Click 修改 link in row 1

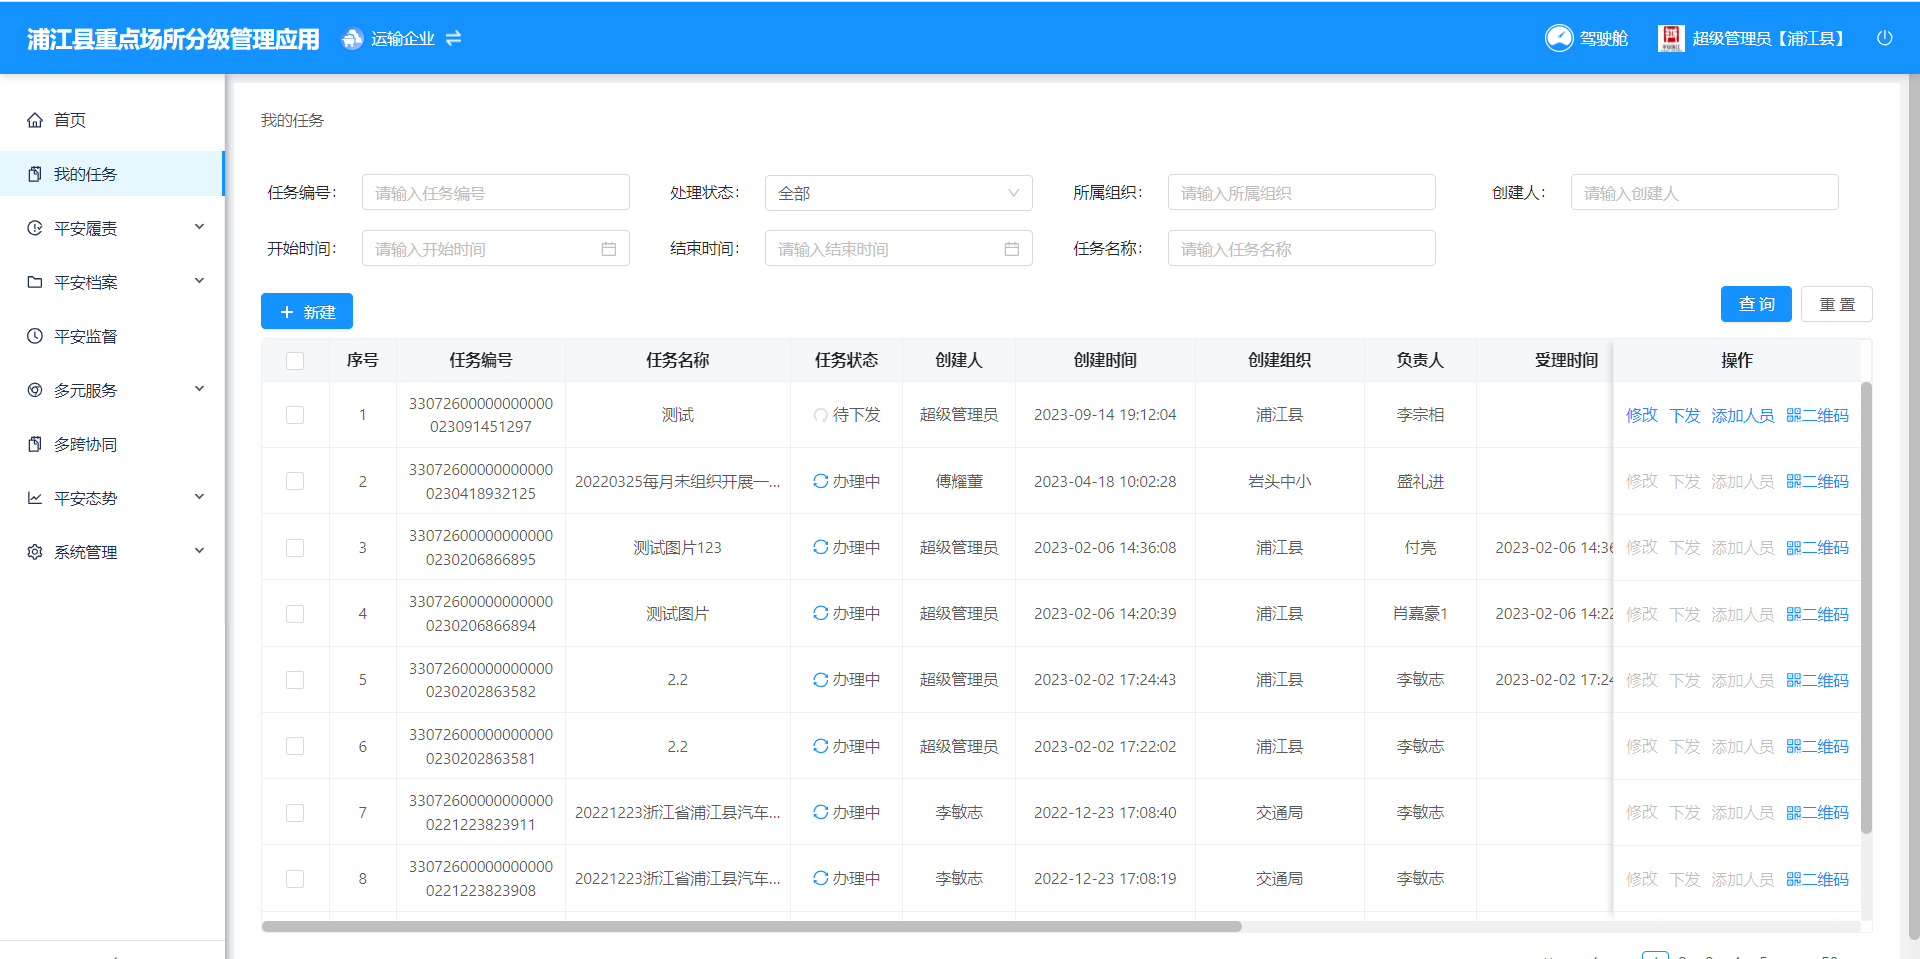tap(1641, 415)
